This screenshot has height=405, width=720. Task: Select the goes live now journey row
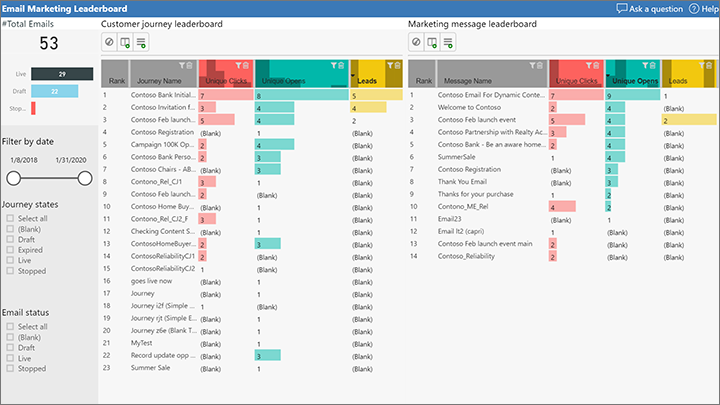[252, 281]
